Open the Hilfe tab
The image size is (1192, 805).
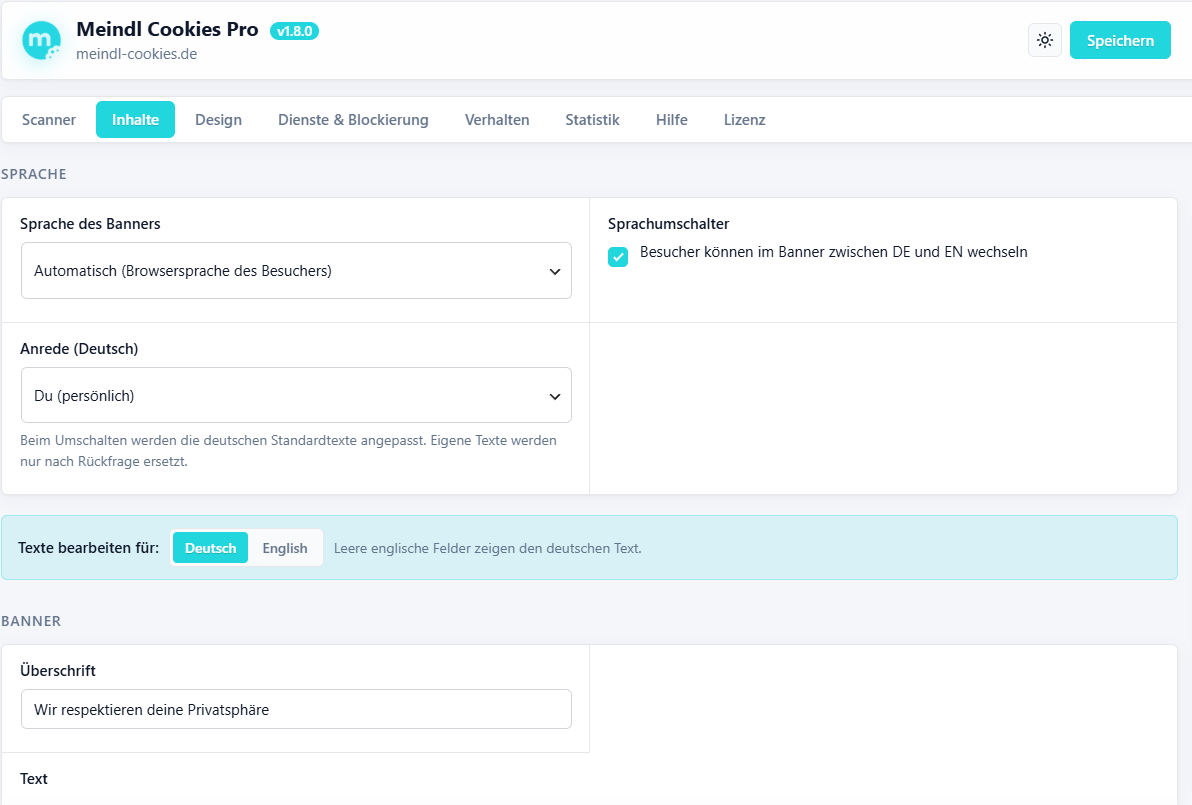(672, 119)
